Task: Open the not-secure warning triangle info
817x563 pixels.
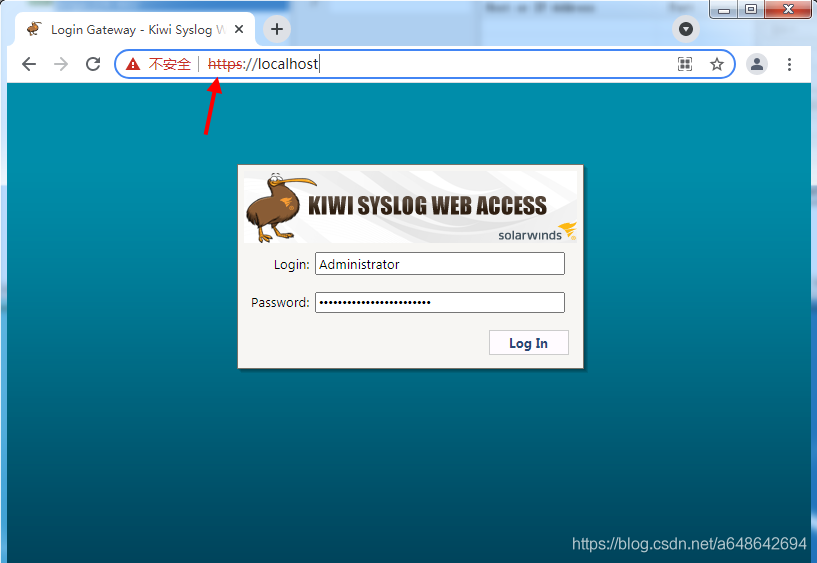Action: 133,64
